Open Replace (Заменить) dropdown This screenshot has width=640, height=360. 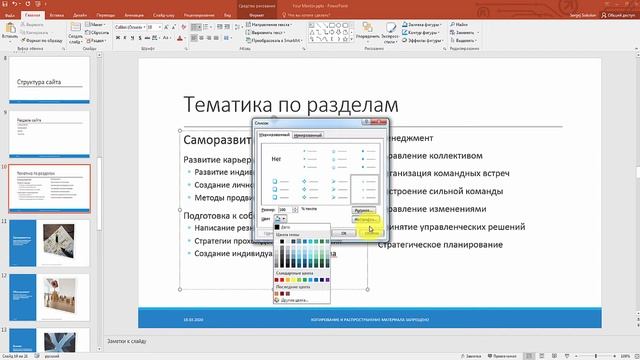[x=464, y=32]
